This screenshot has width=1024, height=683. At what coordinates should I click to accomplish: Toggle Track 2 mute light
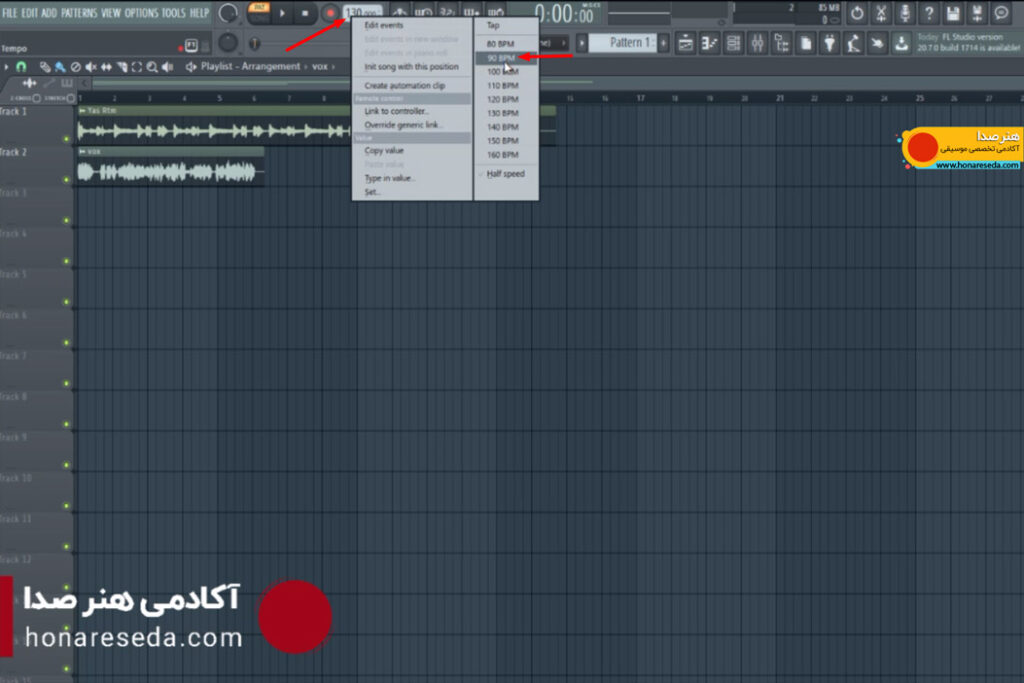(x=66, y=179)
